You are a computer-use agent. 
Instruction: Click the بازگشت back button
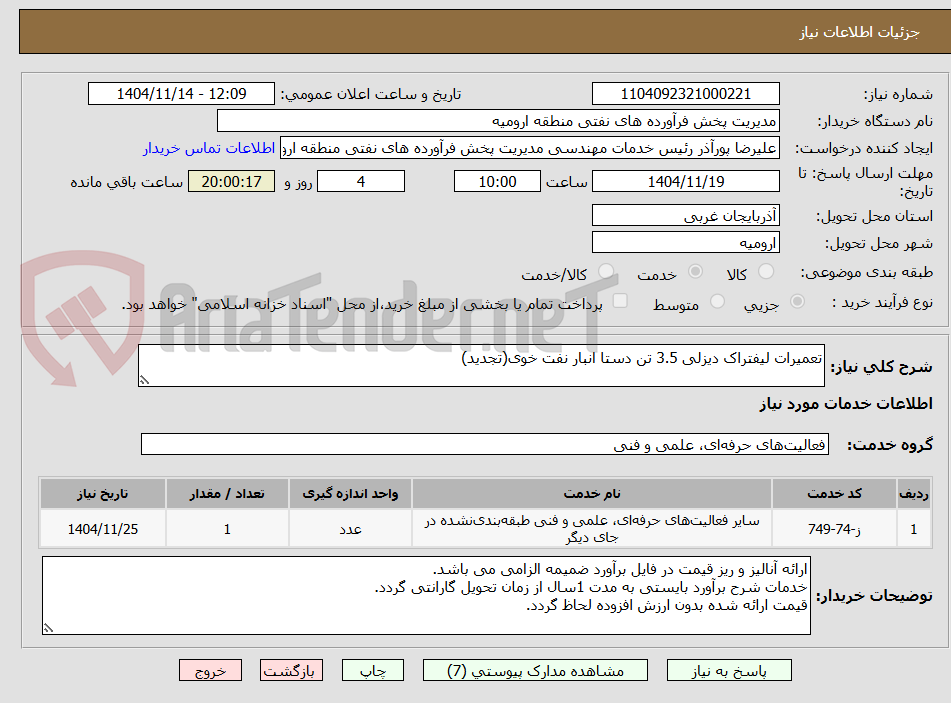[291, 670]
